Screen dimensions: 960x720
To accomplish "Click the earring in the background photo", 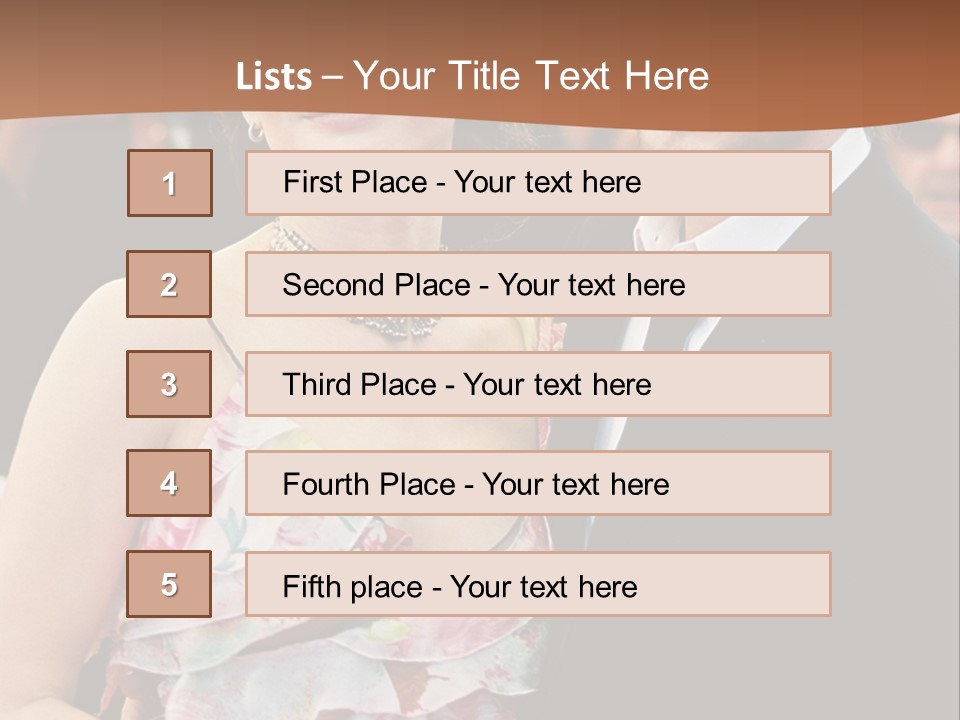I will [x=256, y=131].
